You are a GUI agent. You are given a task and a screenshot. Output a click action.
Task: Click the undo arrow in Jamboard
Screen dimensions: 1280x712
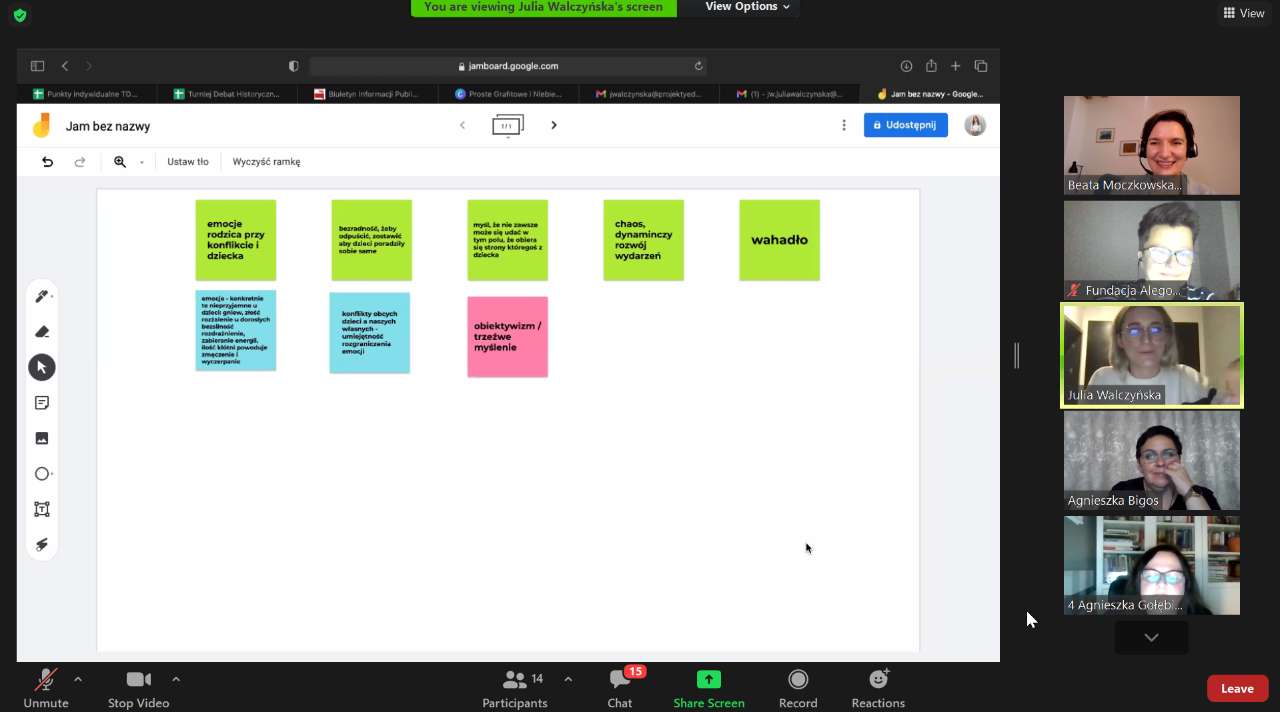(x=47, y=162)
